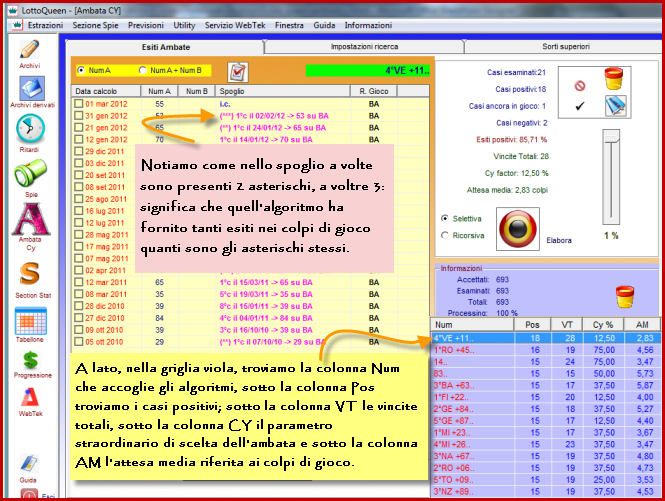Click the LottoQueen crown icon in menu bar
Screen dimensions: 665x501
(x=17, y=25)
